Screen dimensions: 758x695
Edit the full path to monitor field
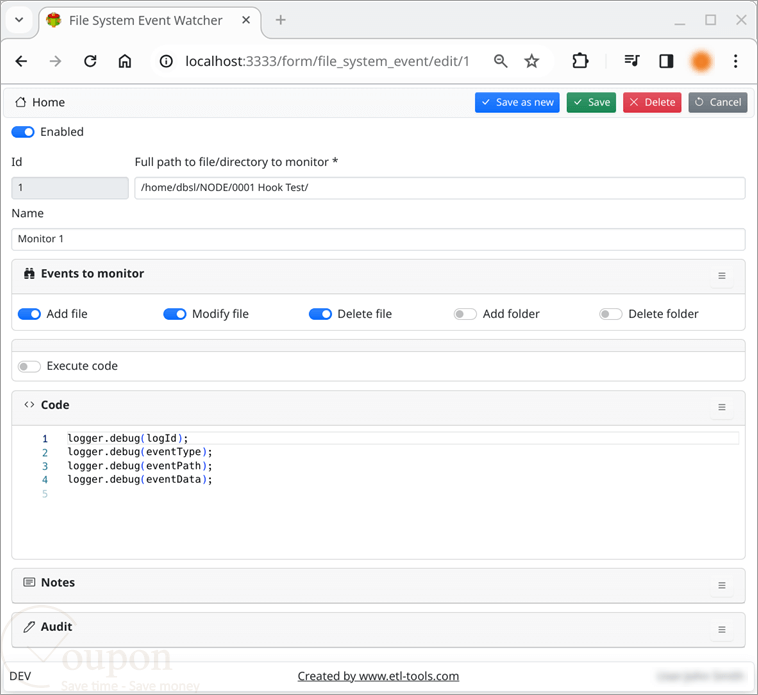[x=440, y=188]
